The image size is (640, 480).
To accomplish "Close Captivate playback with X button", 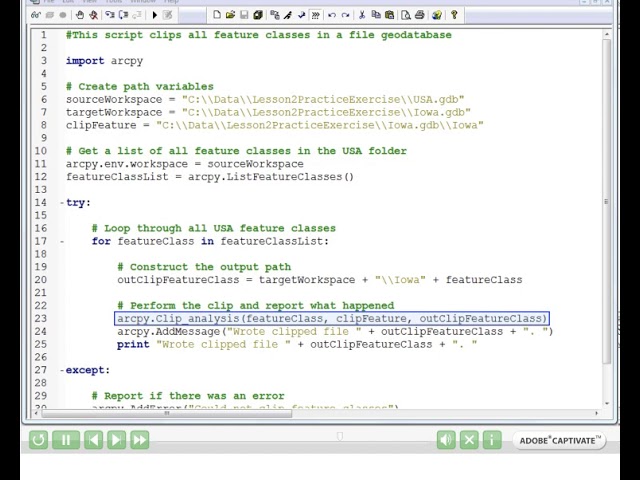I will click(469, 440).
